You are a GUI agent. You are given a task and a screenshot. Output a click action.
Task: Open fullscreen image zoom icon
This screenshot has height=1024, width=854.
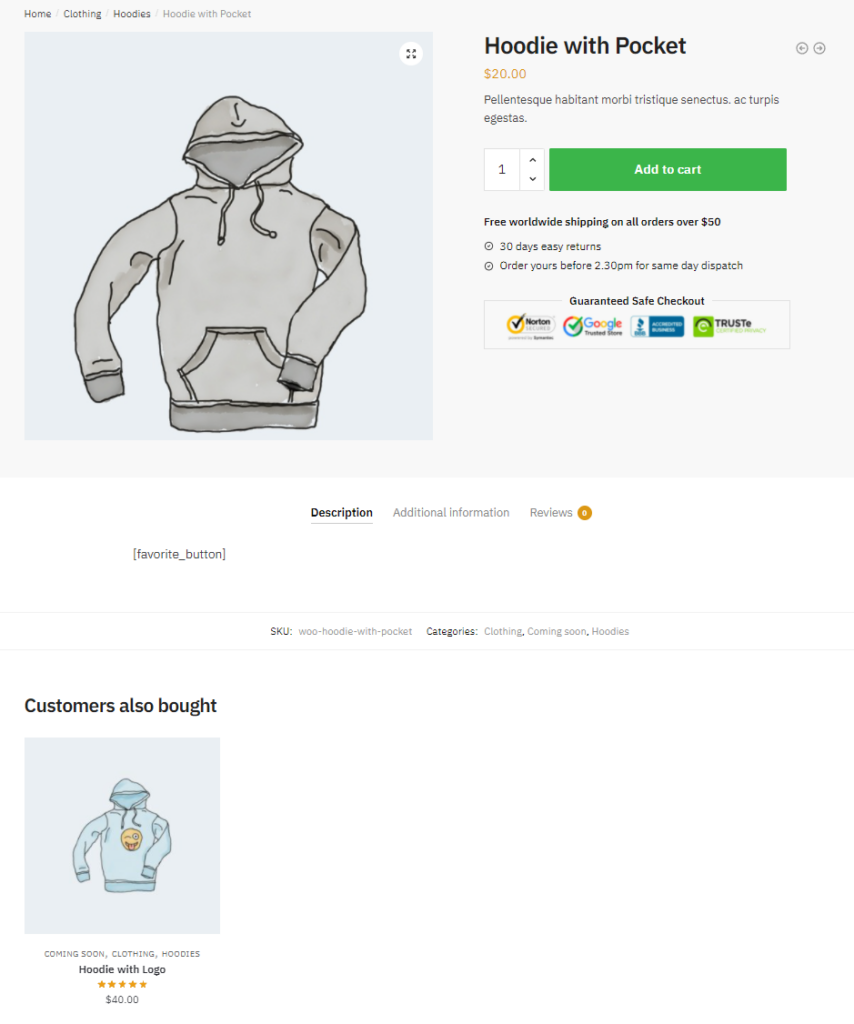[x=411, y=54]
